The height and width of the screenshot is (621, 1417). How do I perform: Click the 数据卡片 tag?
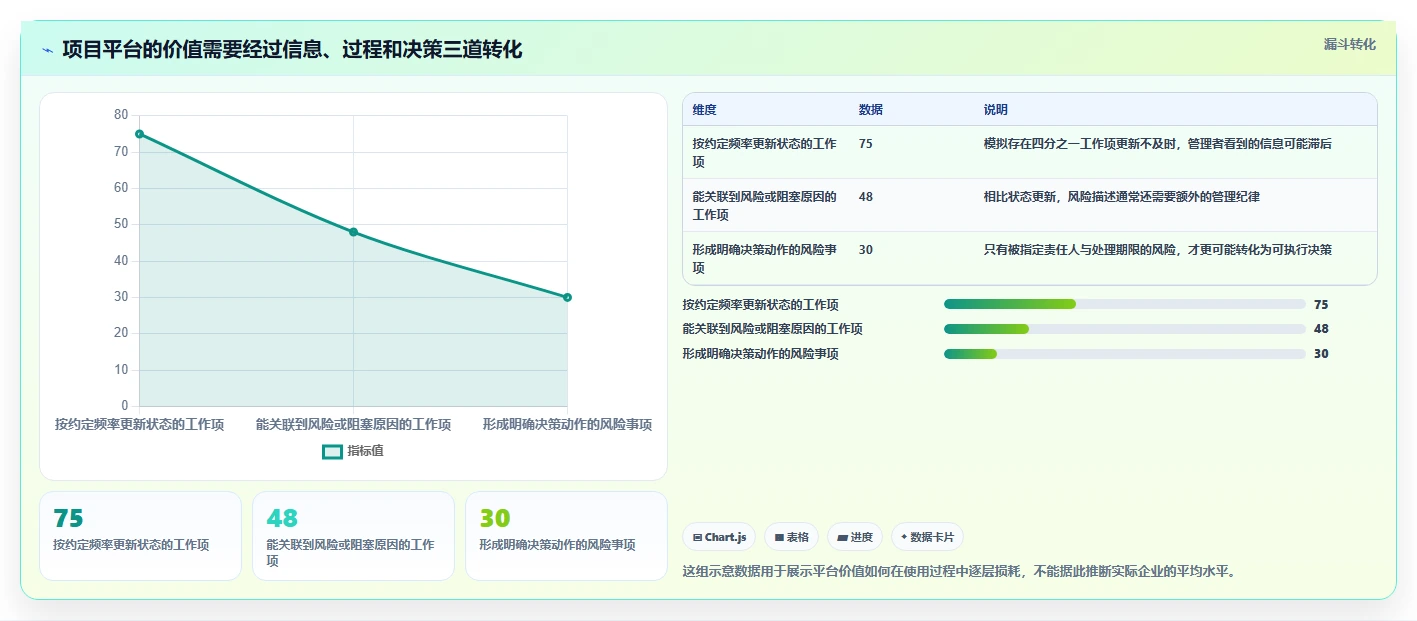coord(927,537)
